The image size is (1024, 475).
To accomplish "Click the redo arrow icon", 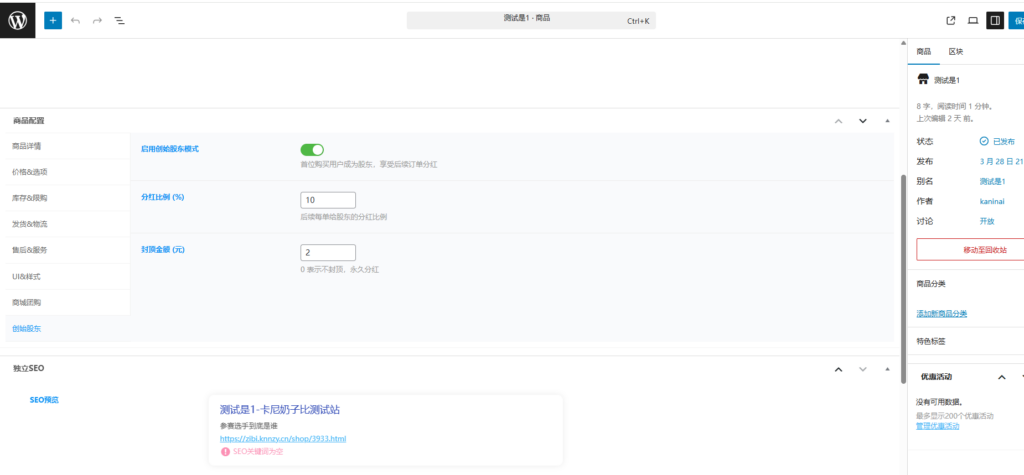I will pos(97,20).
